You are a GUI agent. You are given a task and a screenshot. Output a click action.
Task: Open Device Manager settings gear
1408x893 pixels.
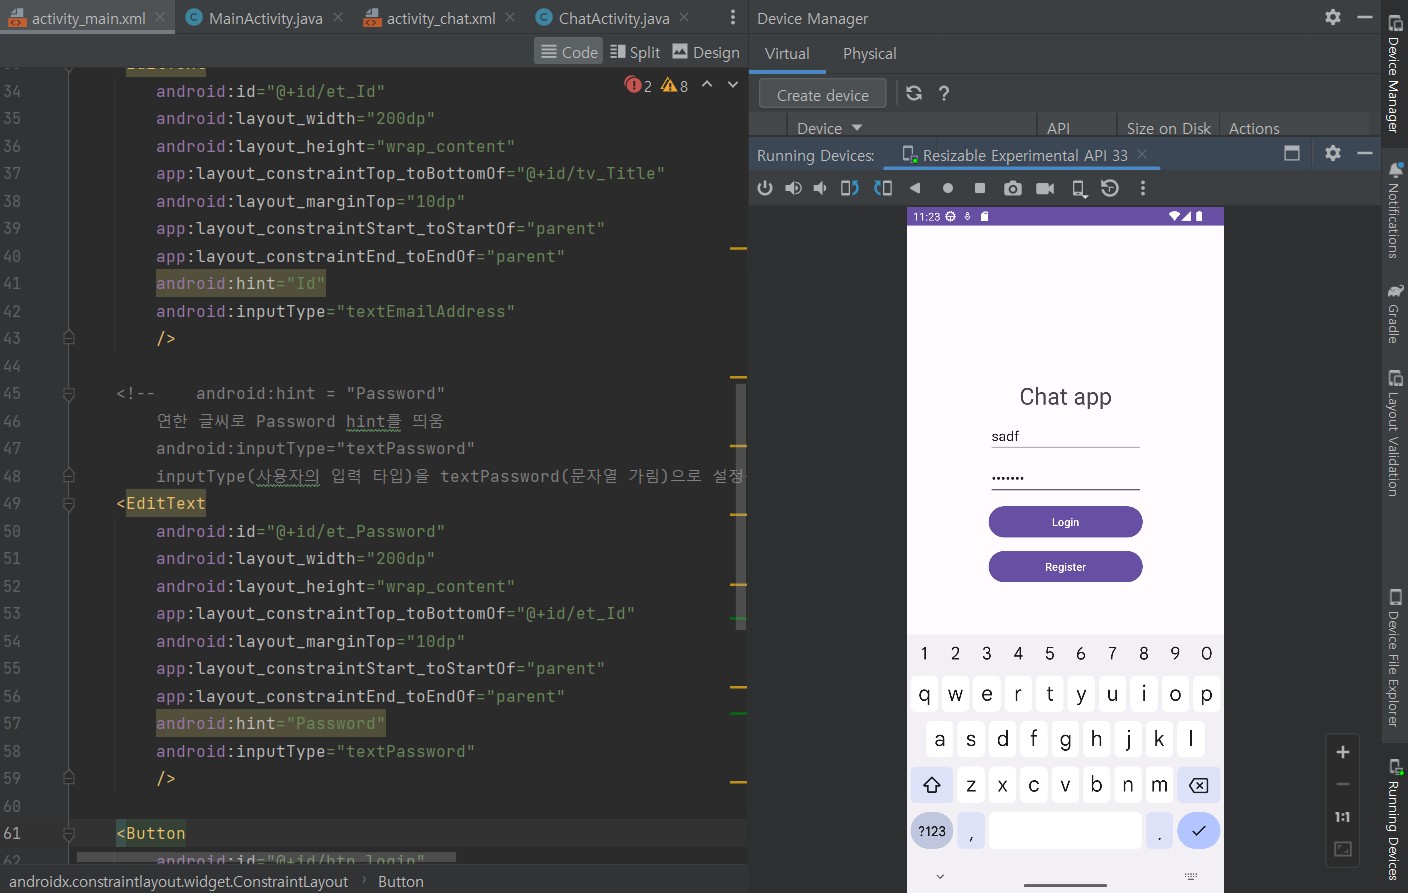click(x=1333, y=17)
